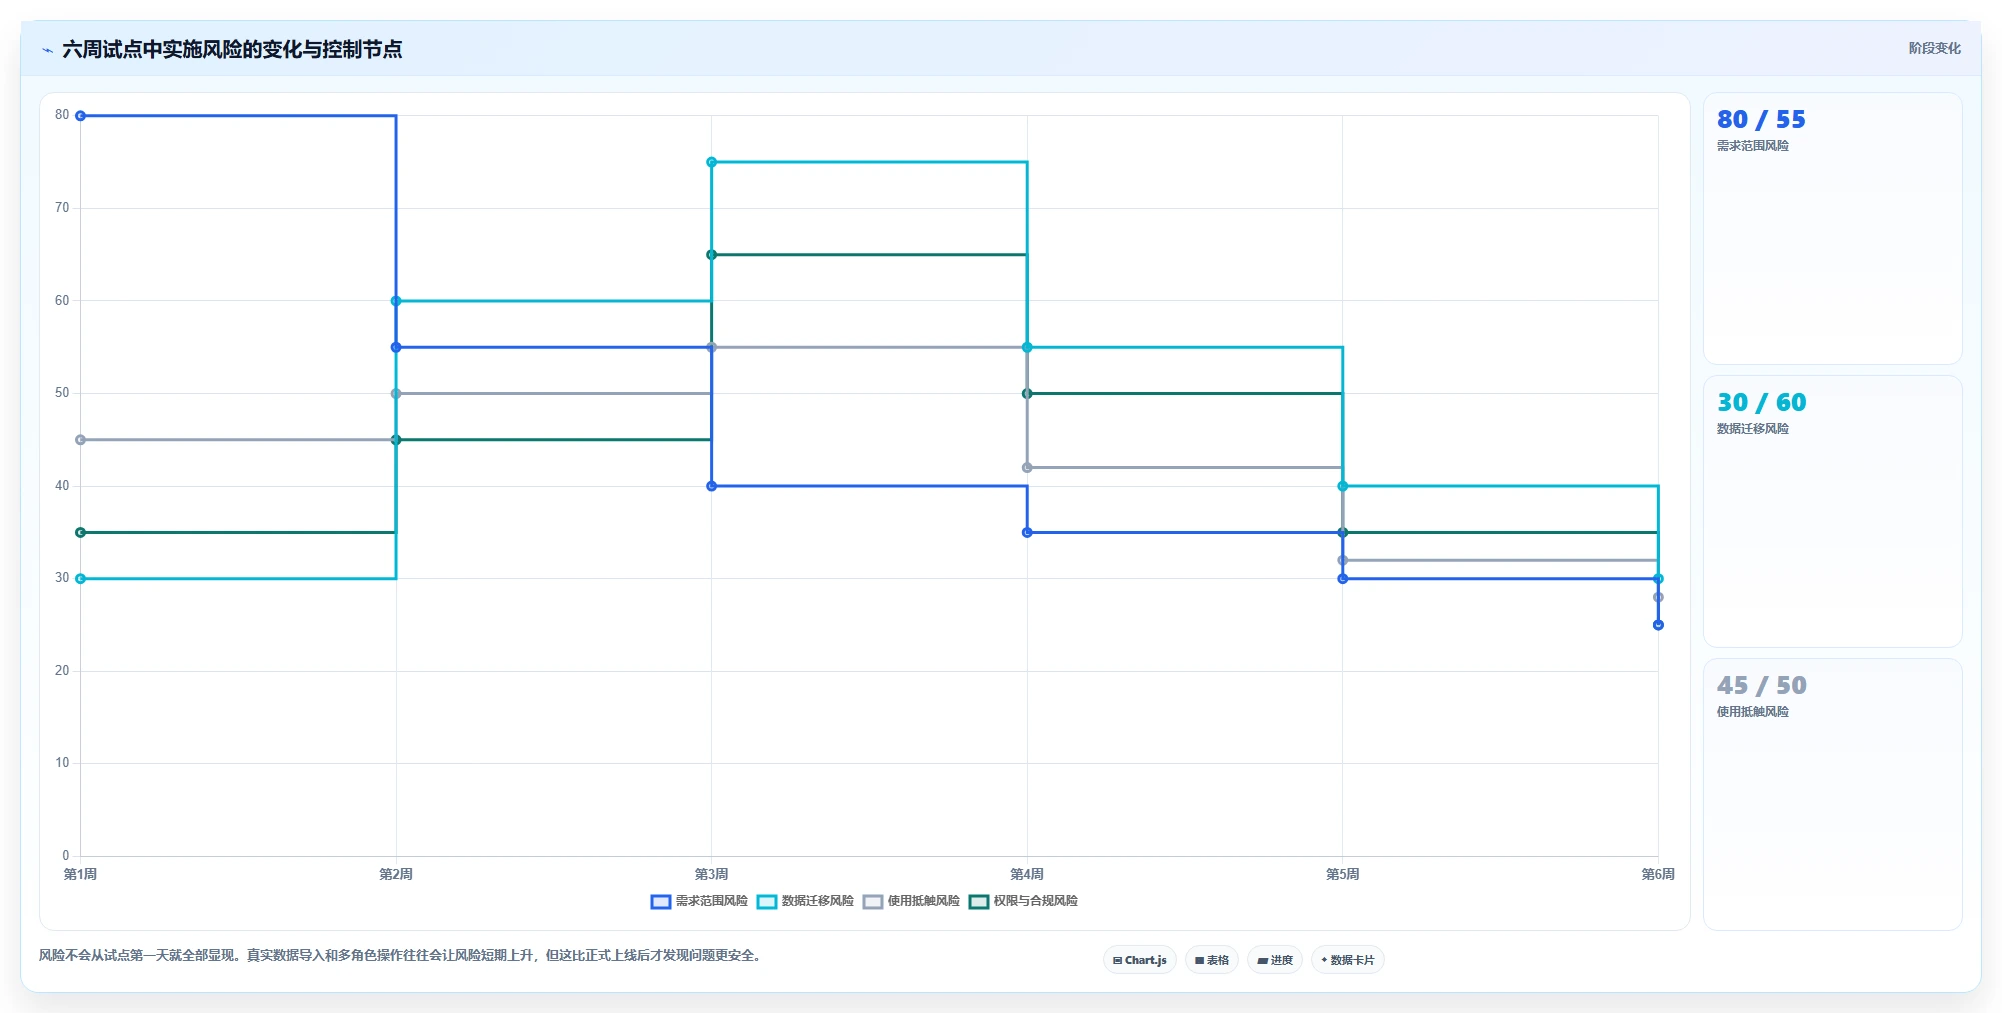Hide the 使用抵触风险 series via legend

(x=911, y=901)
